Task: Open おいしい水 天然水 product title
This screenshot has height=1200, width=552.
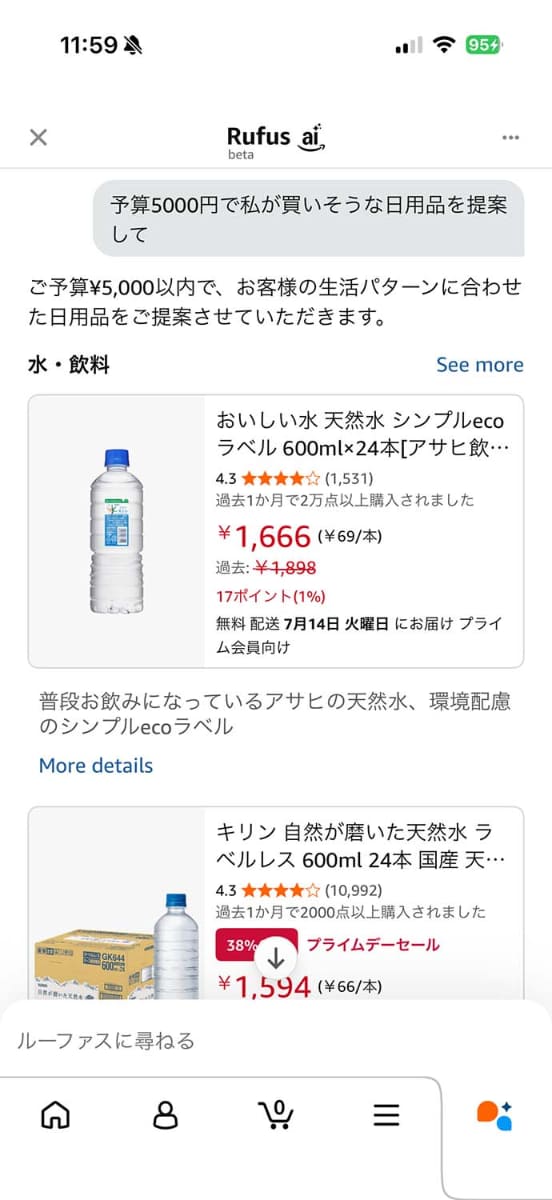Action: click(x=363, y=433)
